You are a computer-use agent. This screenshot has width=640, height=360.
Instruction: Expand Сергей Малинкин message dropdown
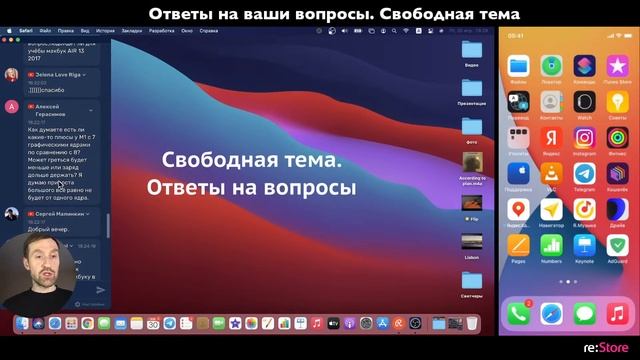point(88,214)
